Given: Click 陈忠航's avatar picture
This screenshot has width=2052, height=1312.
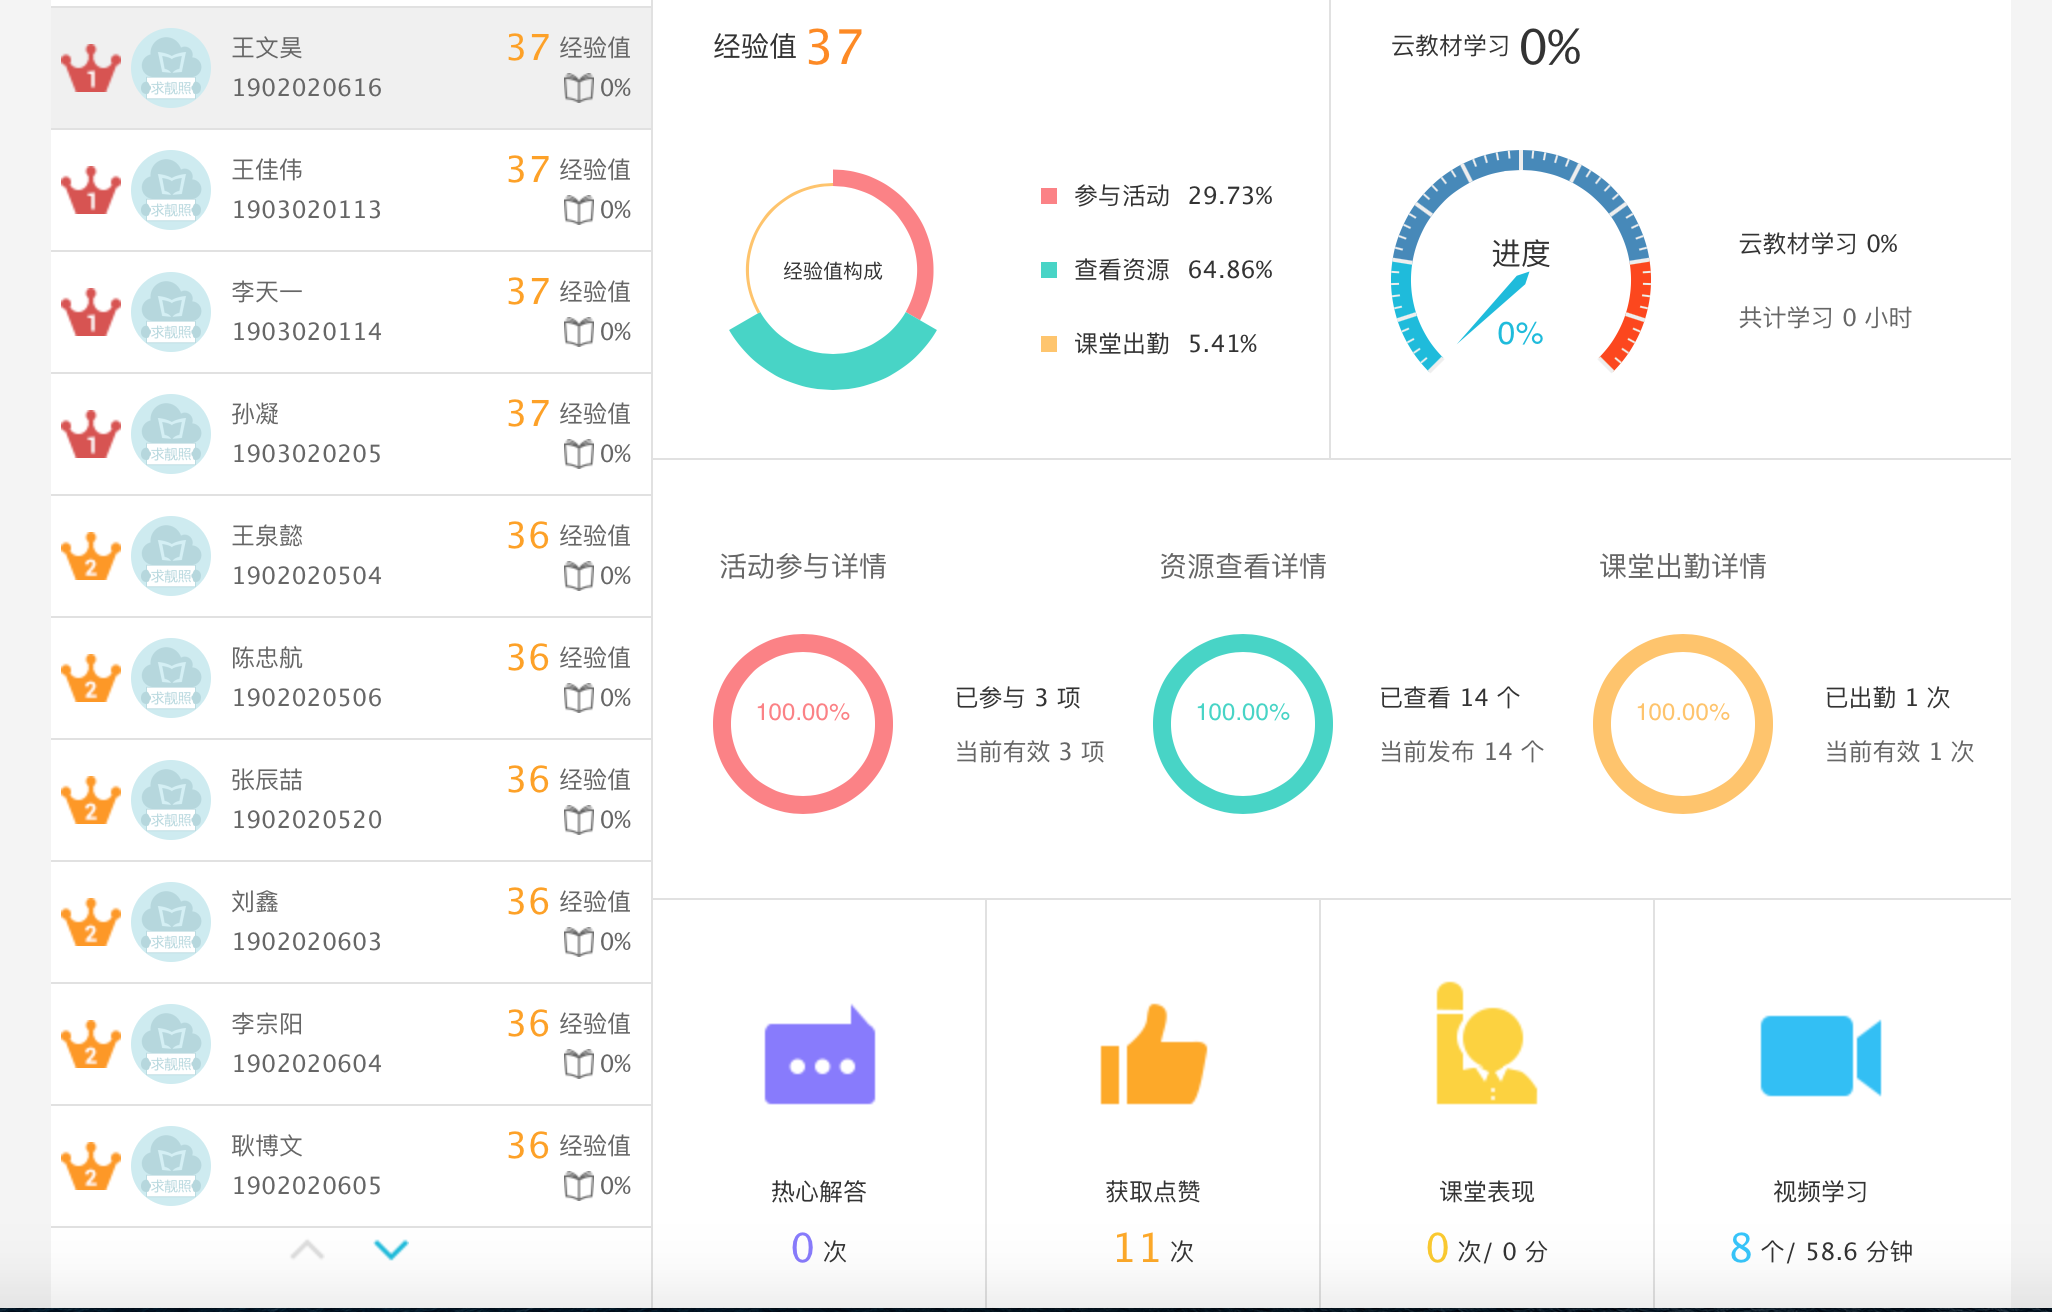Looking at the screenshot, I should pos(171,678).
